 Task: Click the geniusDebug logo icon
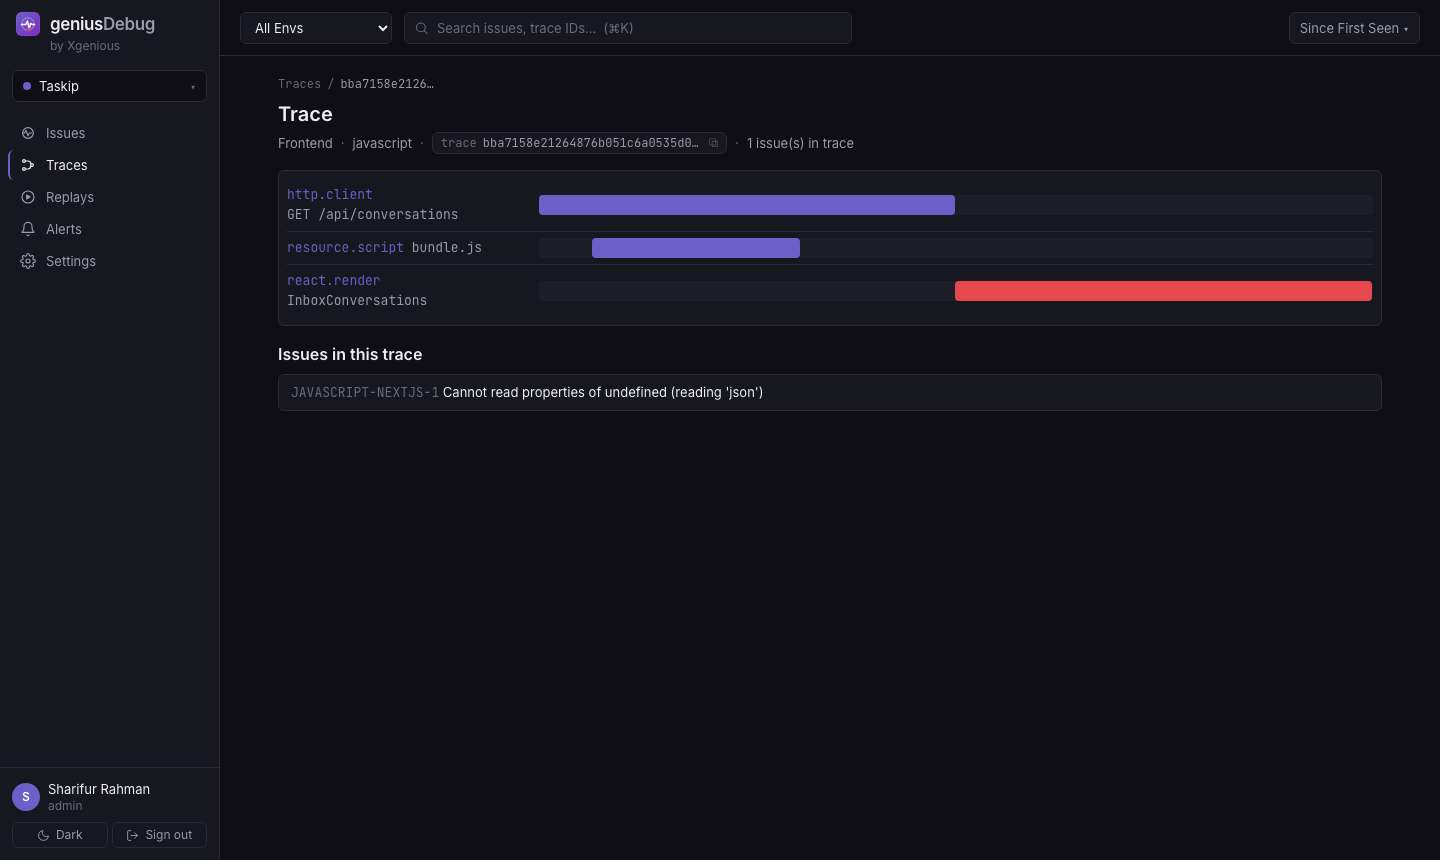[28, 24]
